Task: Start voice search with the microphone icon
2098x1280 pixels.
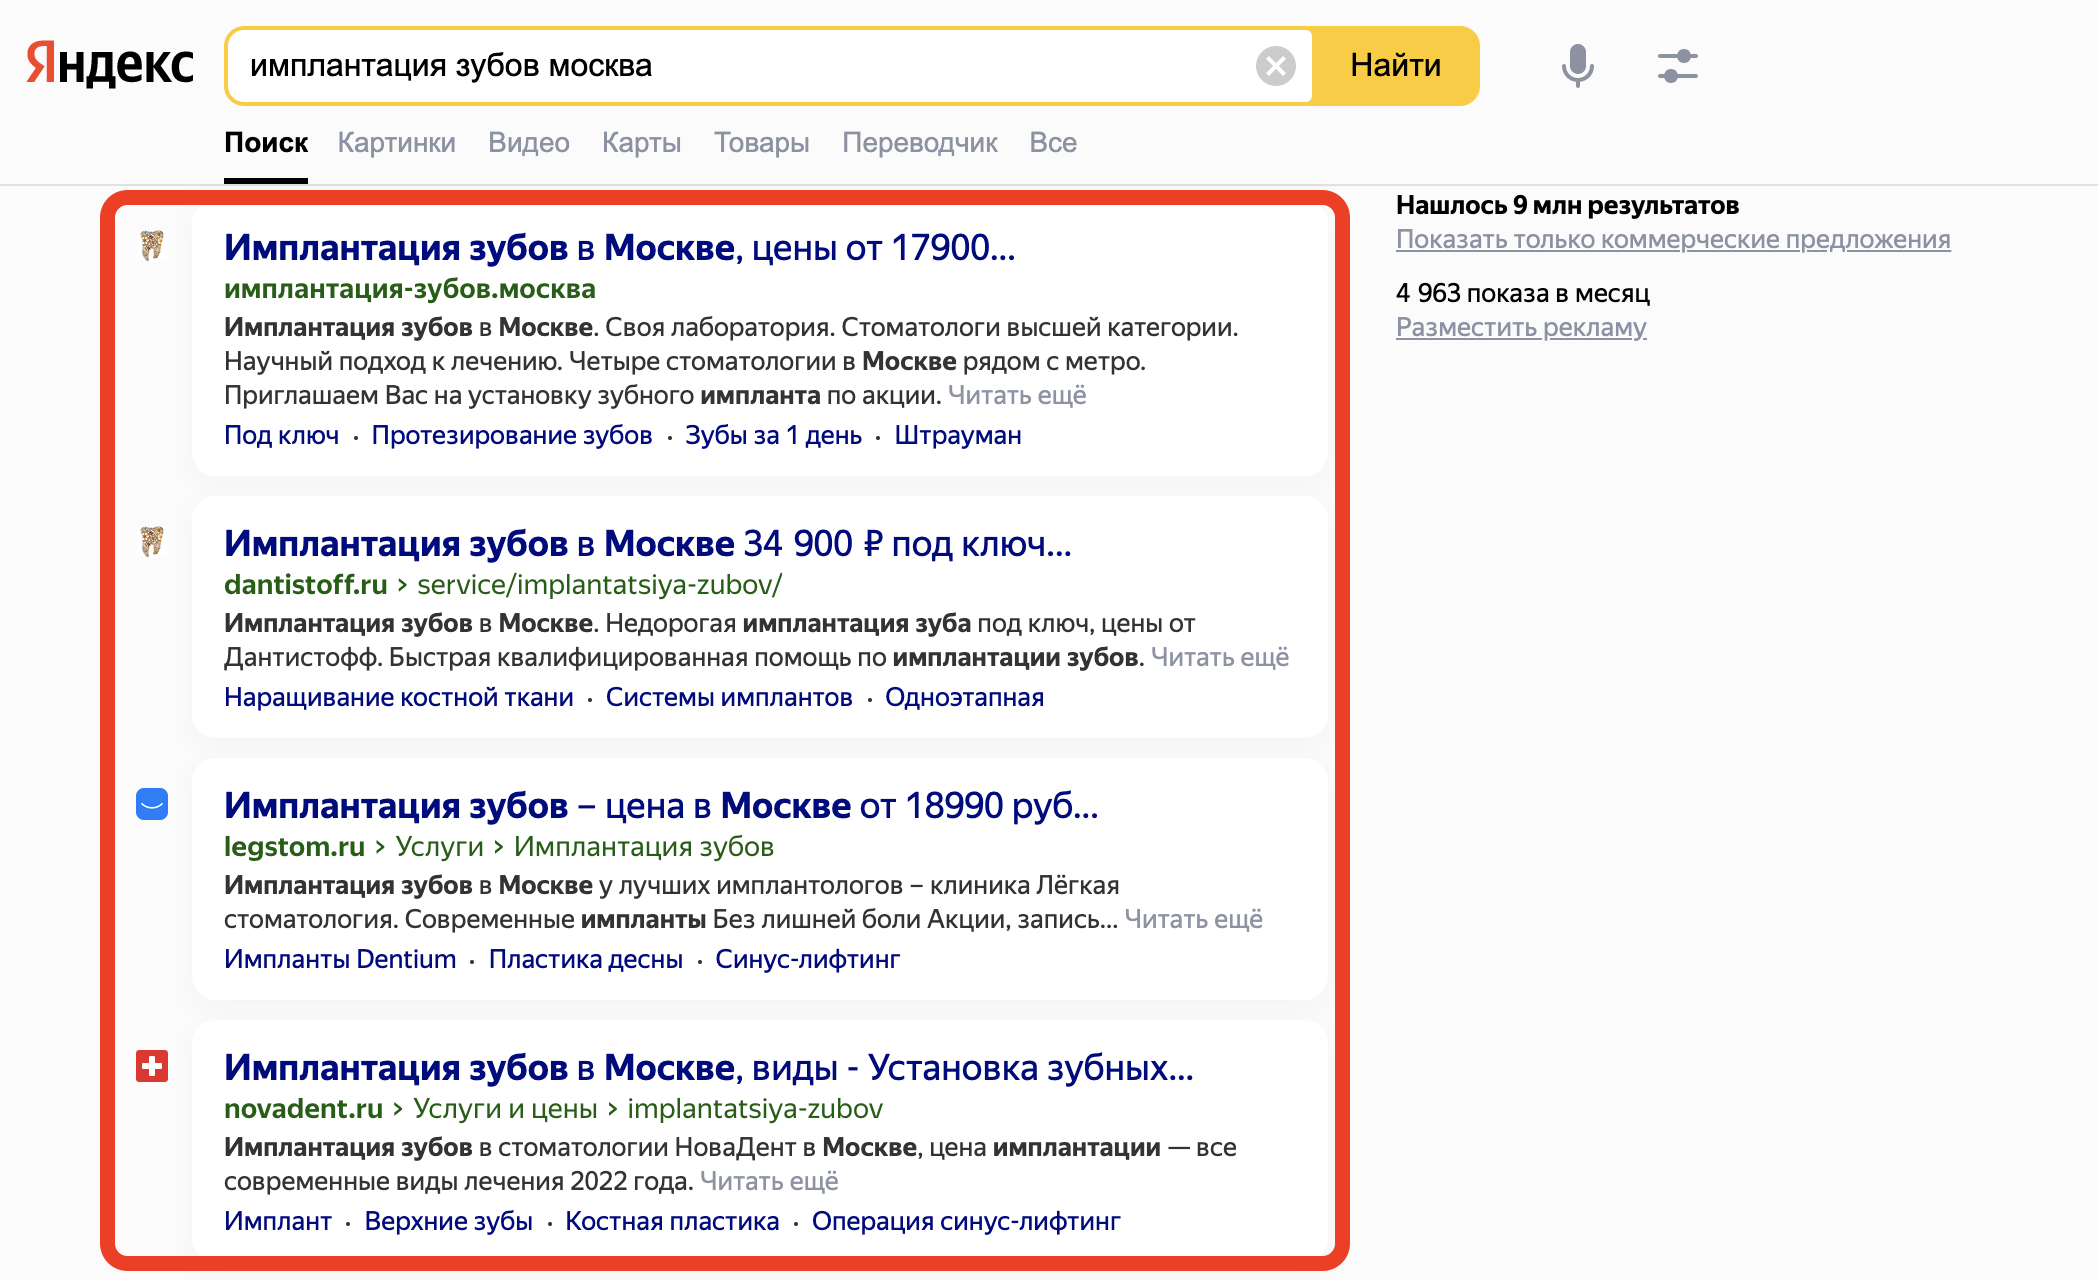Action: [x=1577, y=66]
